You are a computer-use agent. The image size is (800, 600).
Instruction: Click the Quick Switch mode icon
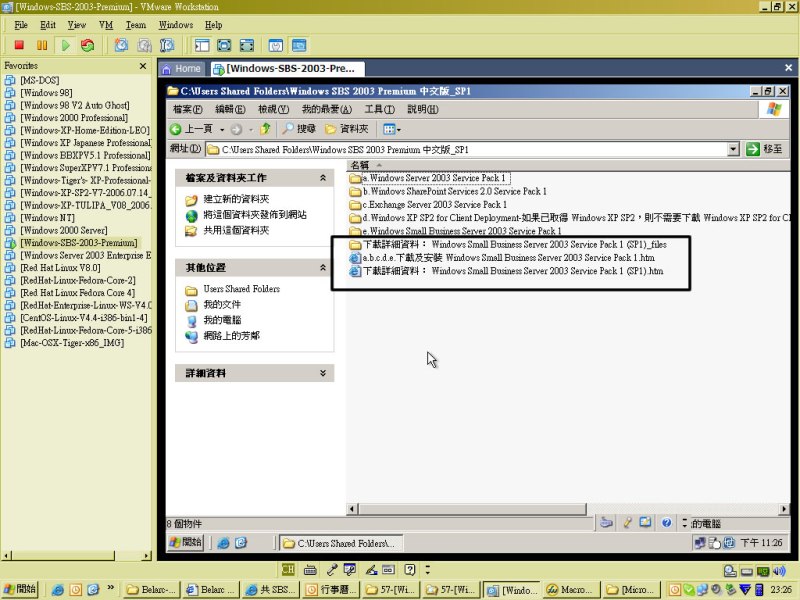[x=246, y=45]
